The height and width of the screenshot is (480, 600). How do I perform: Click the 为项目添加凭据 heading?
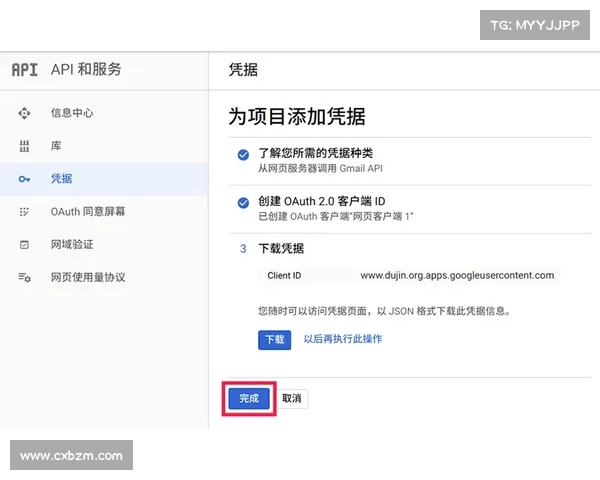[x=297, y=117]
